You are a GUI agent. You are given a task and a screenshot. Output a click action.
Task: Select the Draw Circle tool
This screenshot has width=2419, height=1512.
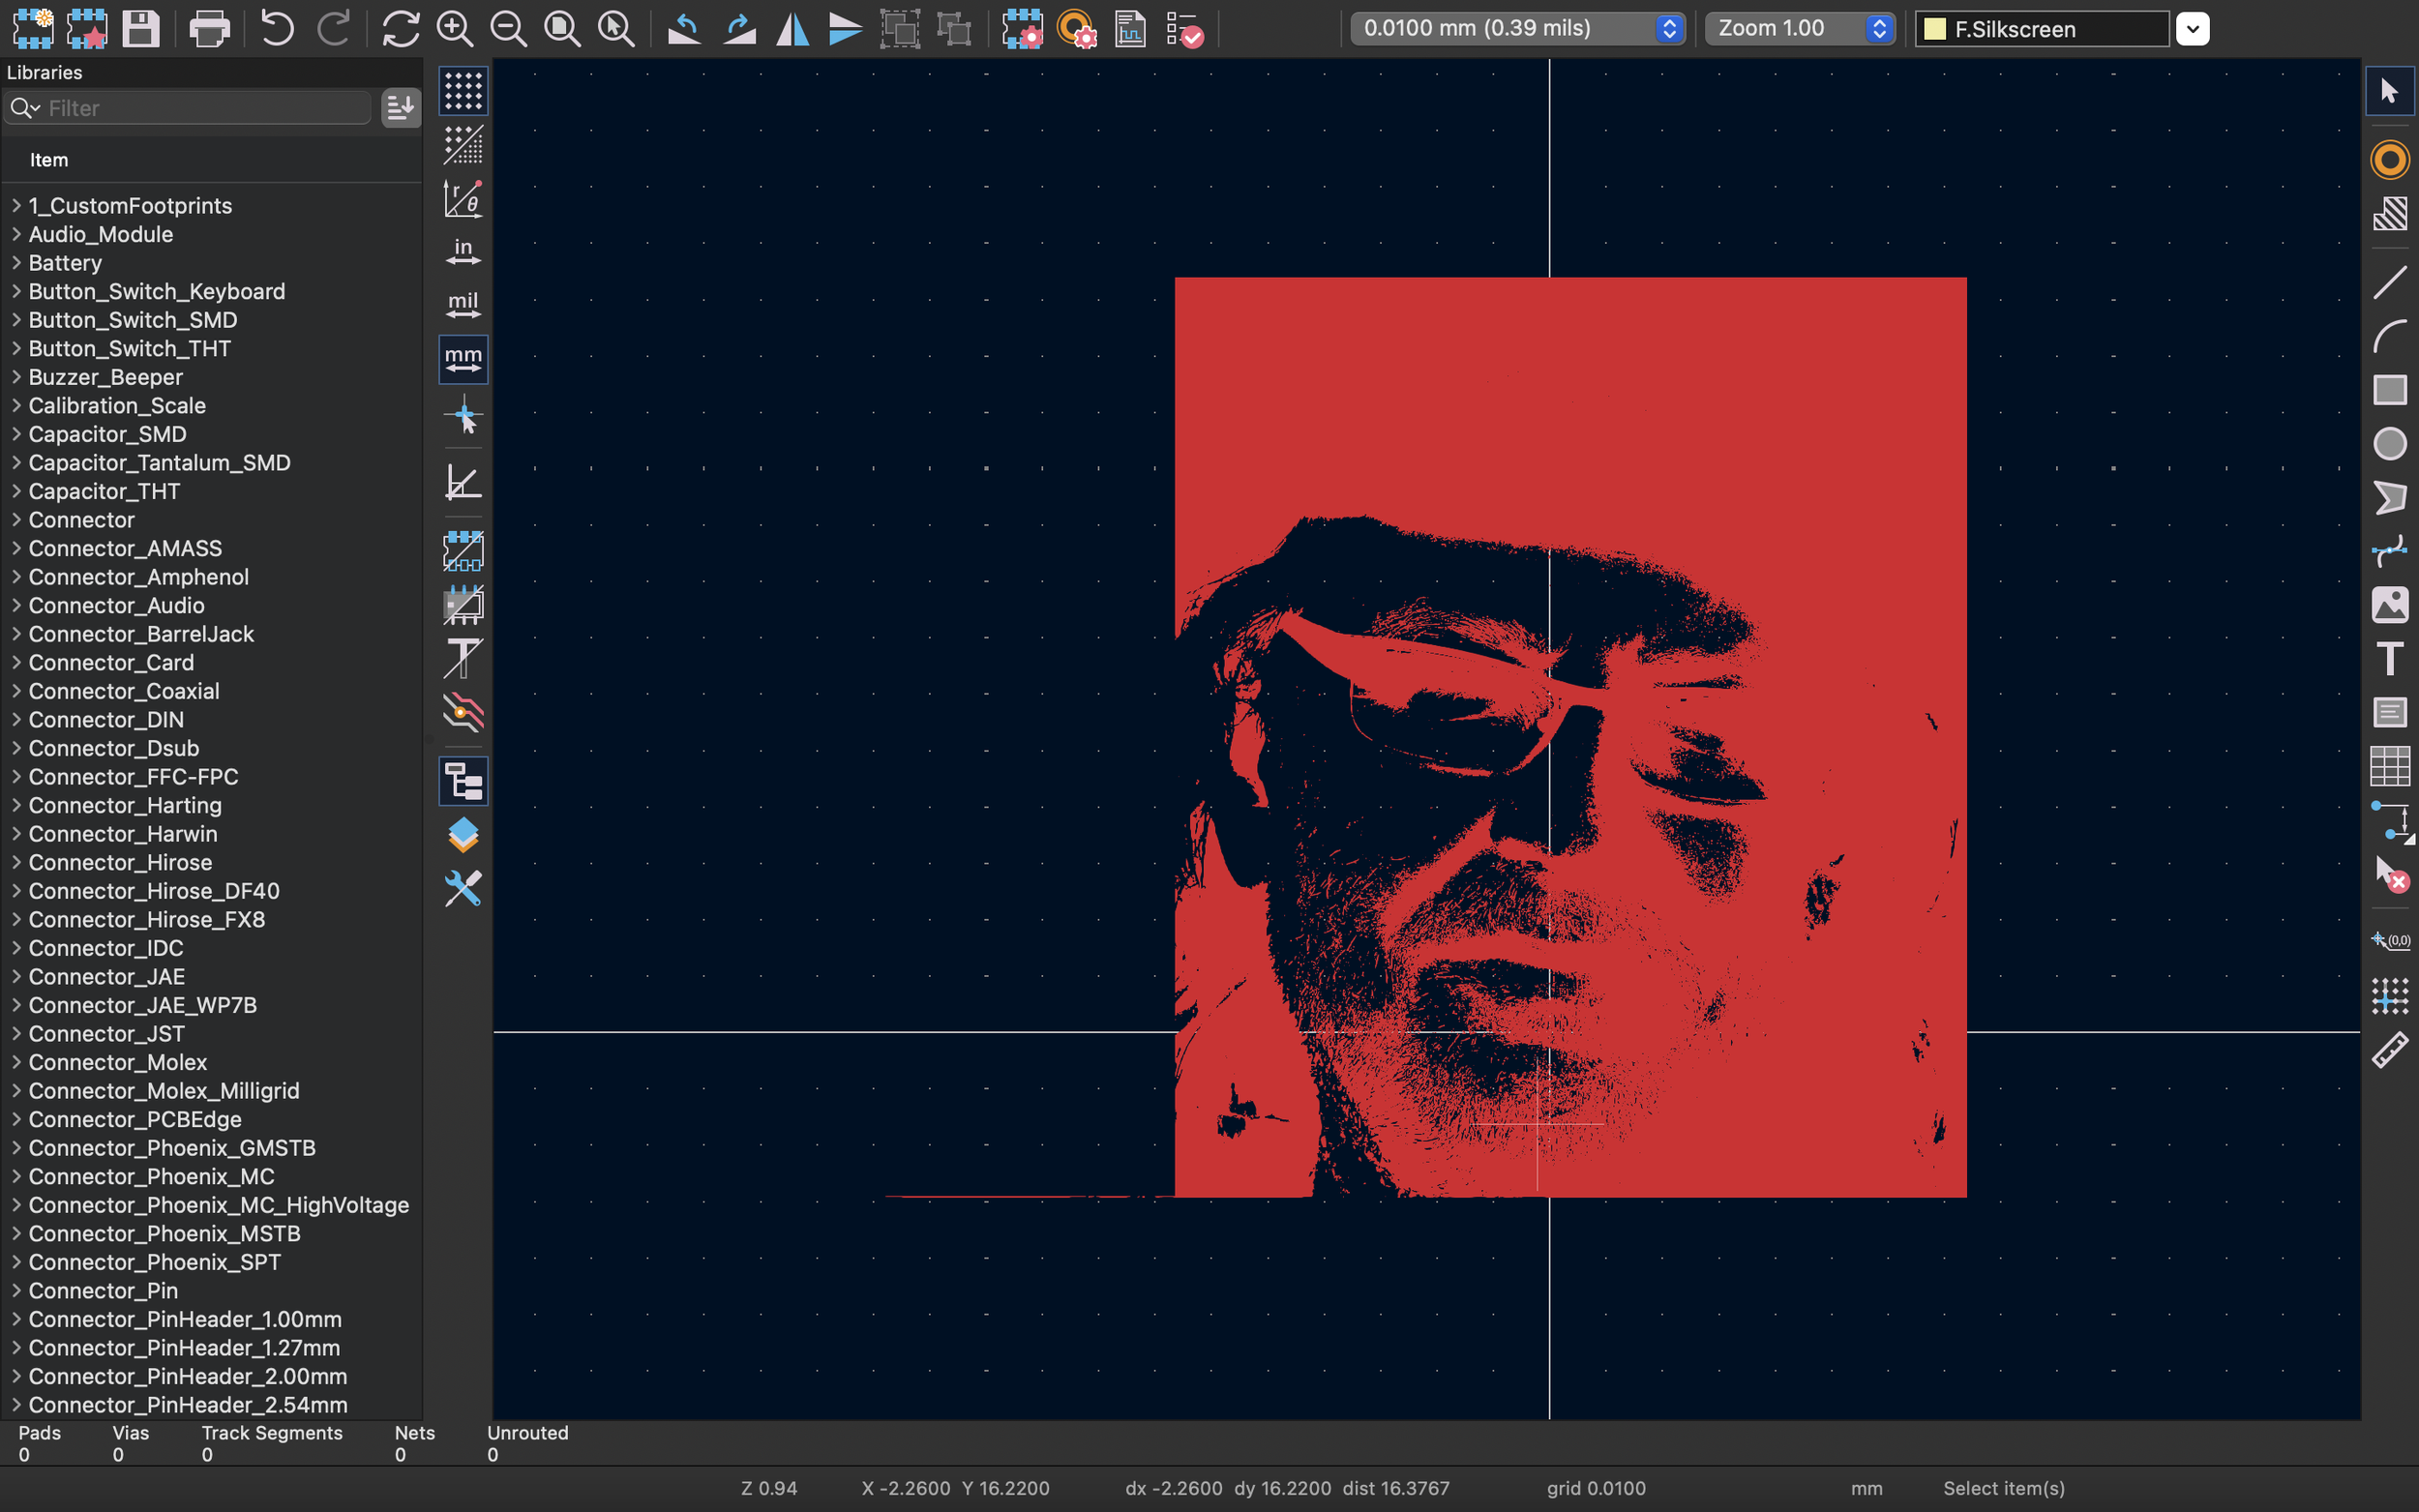click(2389, 444)
